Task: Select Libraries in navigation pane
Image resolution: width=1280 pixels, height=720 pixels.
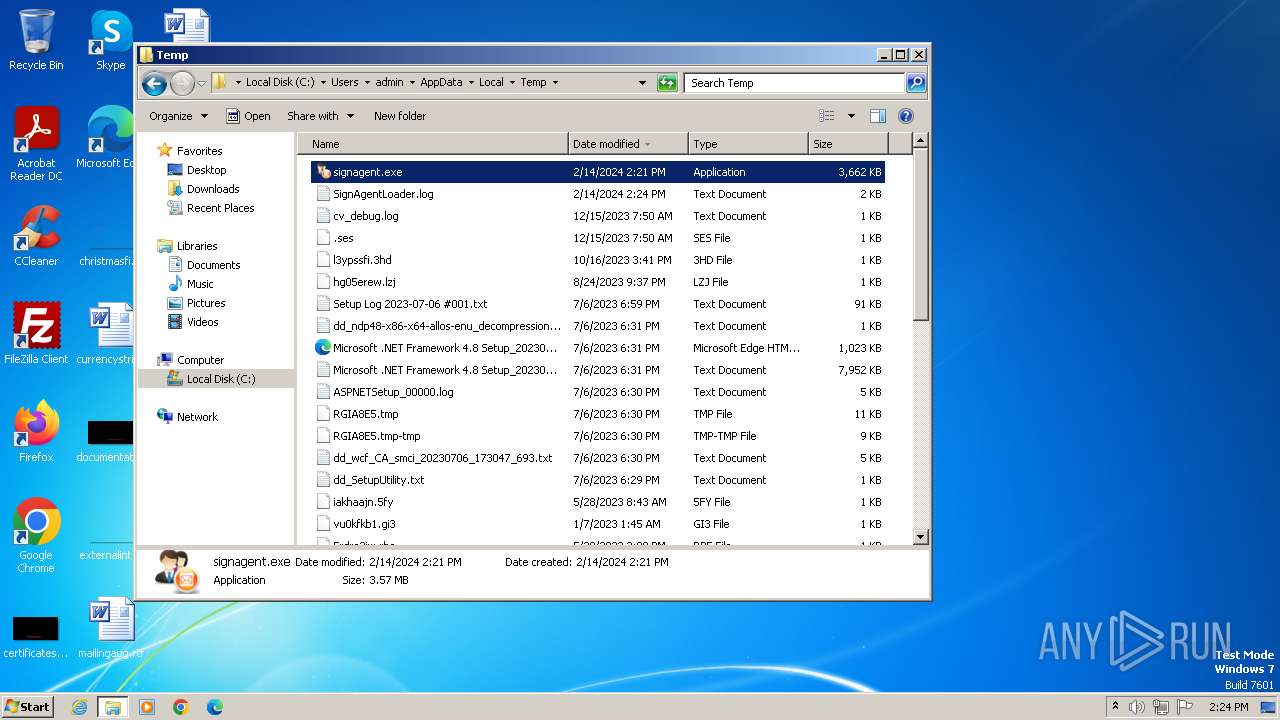Action: pyautogui.click(x=197, y=246)
